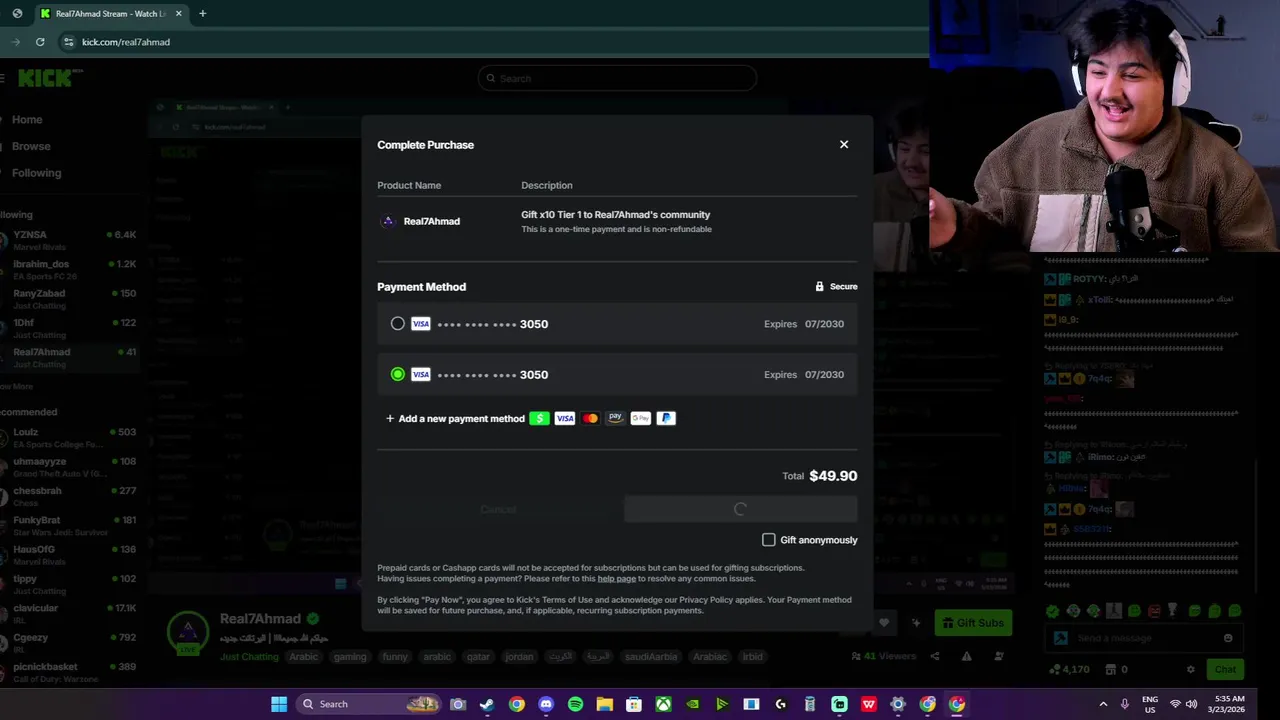
Task: Select the Real7Ahmad Stream browser tab
Action: [110, 14]
